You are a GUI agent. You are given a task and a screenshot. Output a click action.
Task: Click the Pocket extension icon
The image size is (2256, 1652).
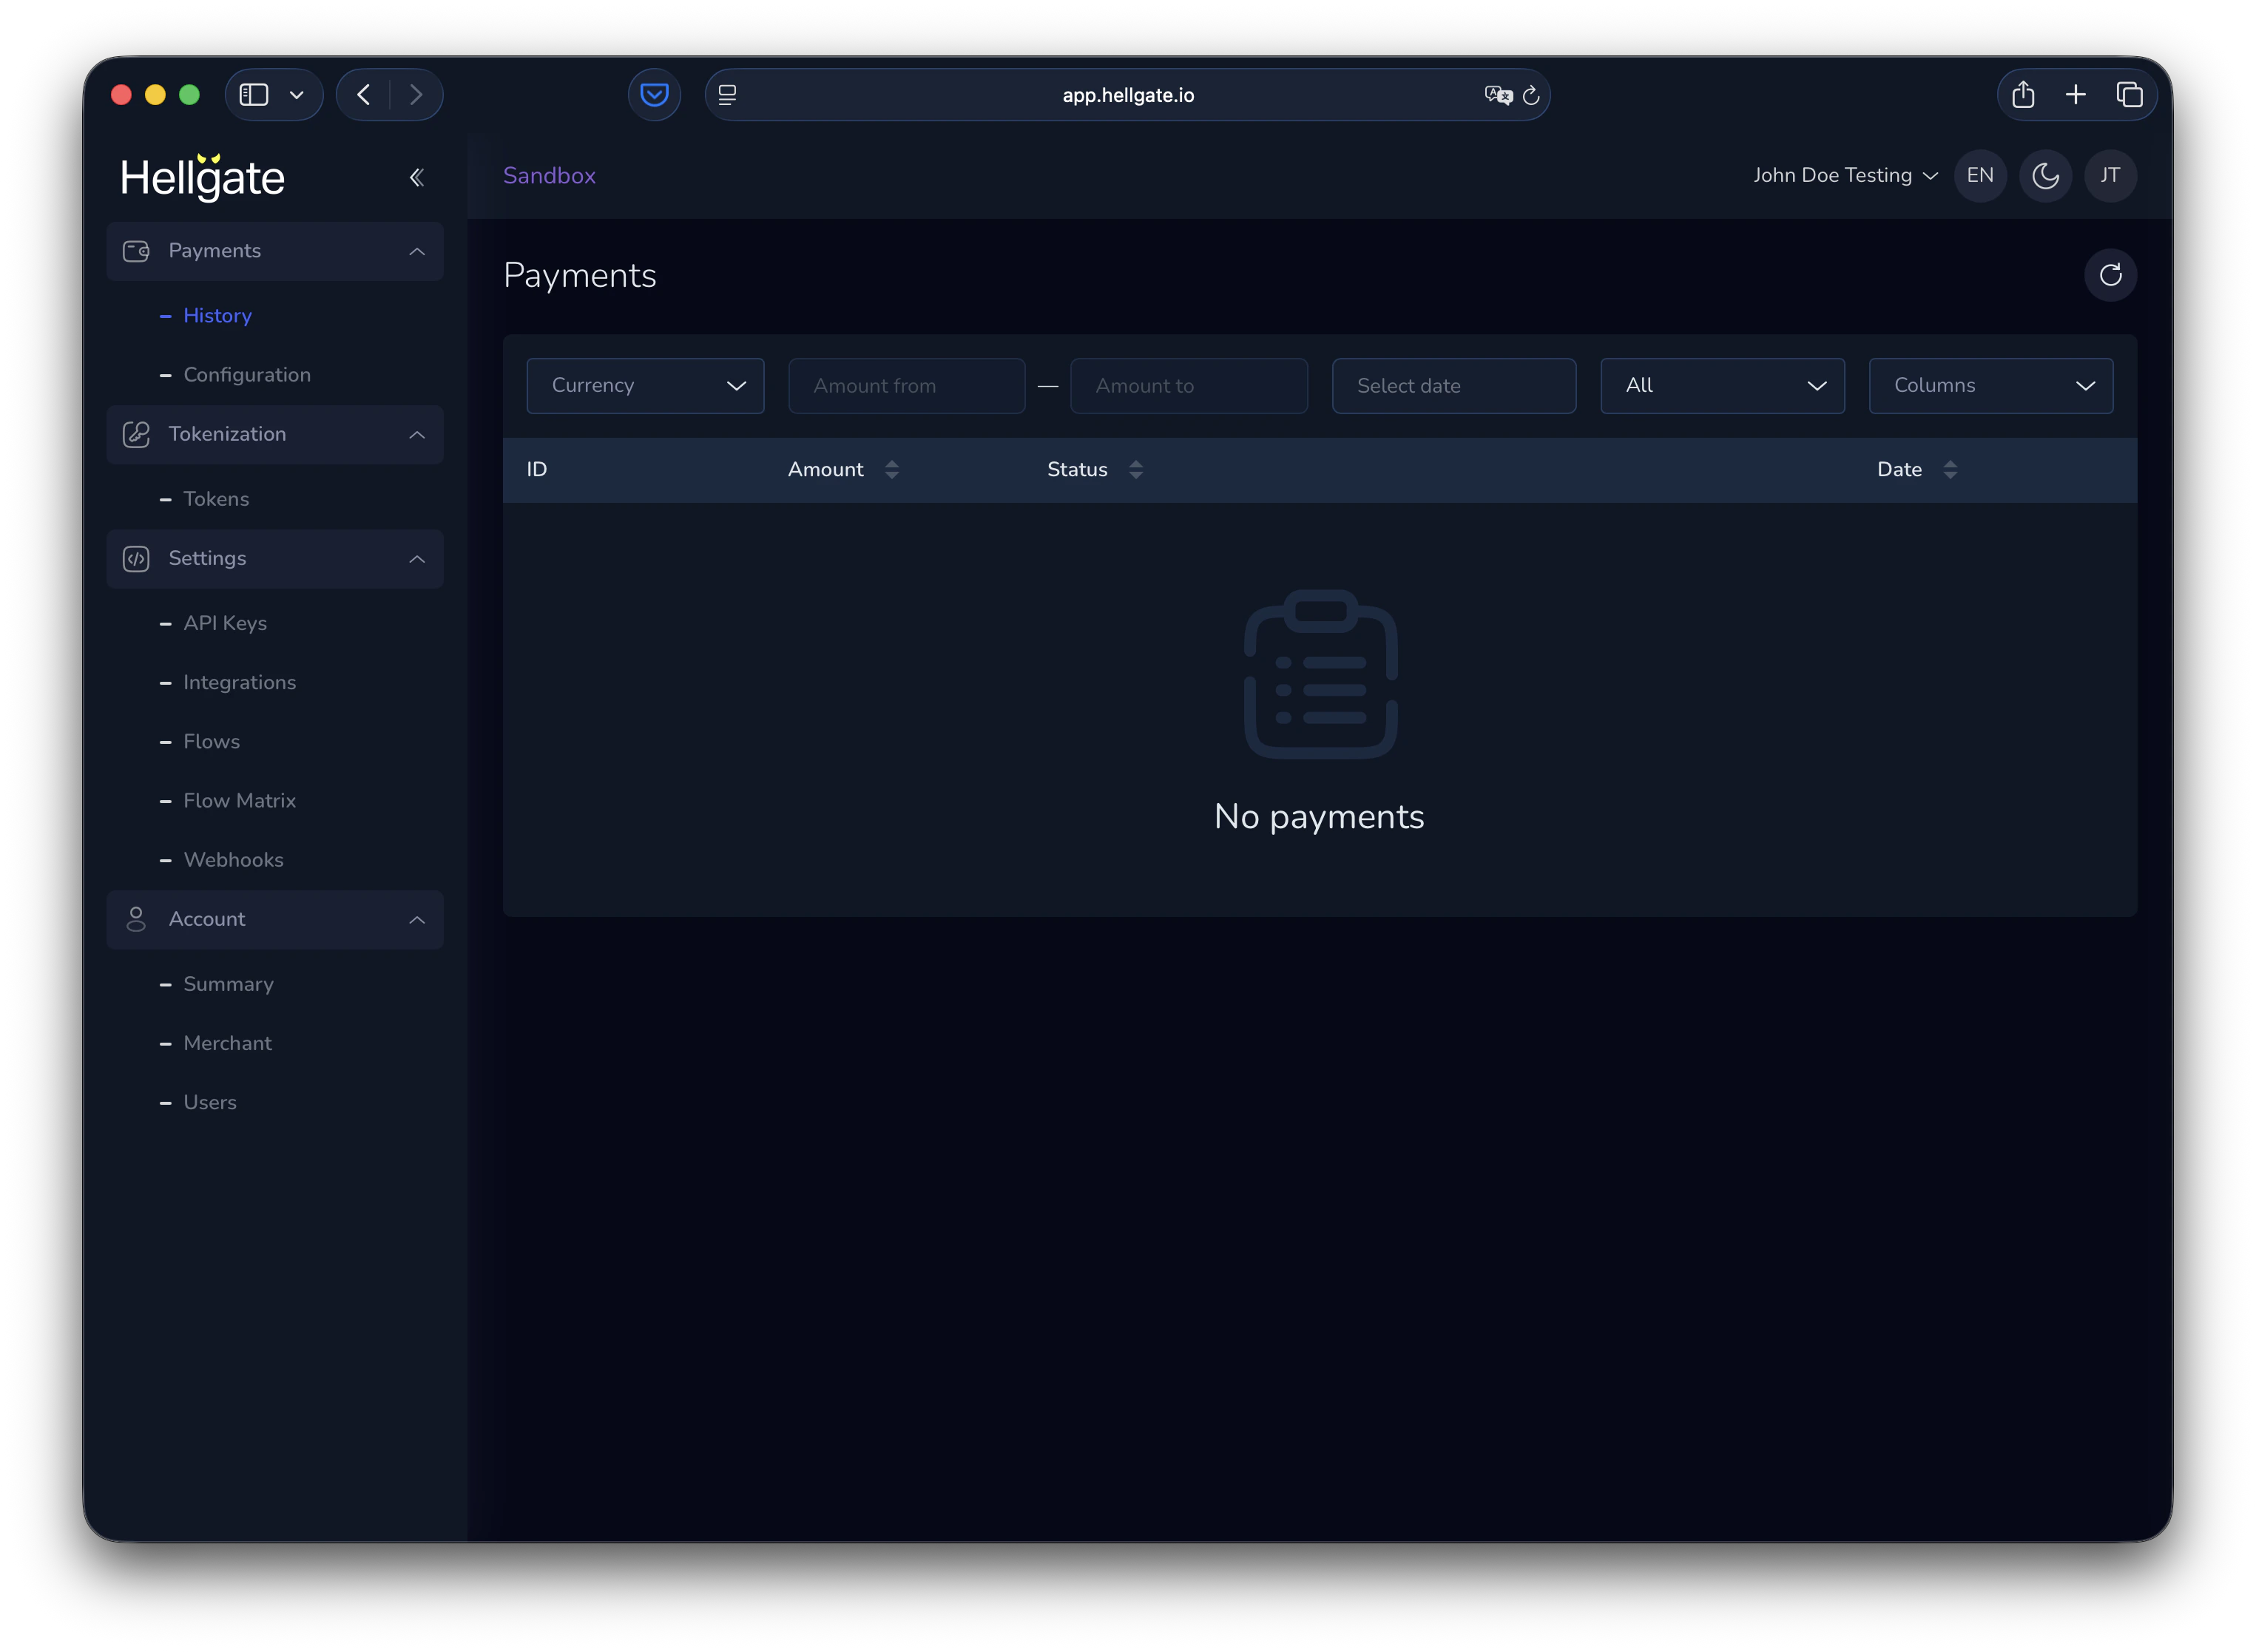pyautogui.click(x=654, y=95)
